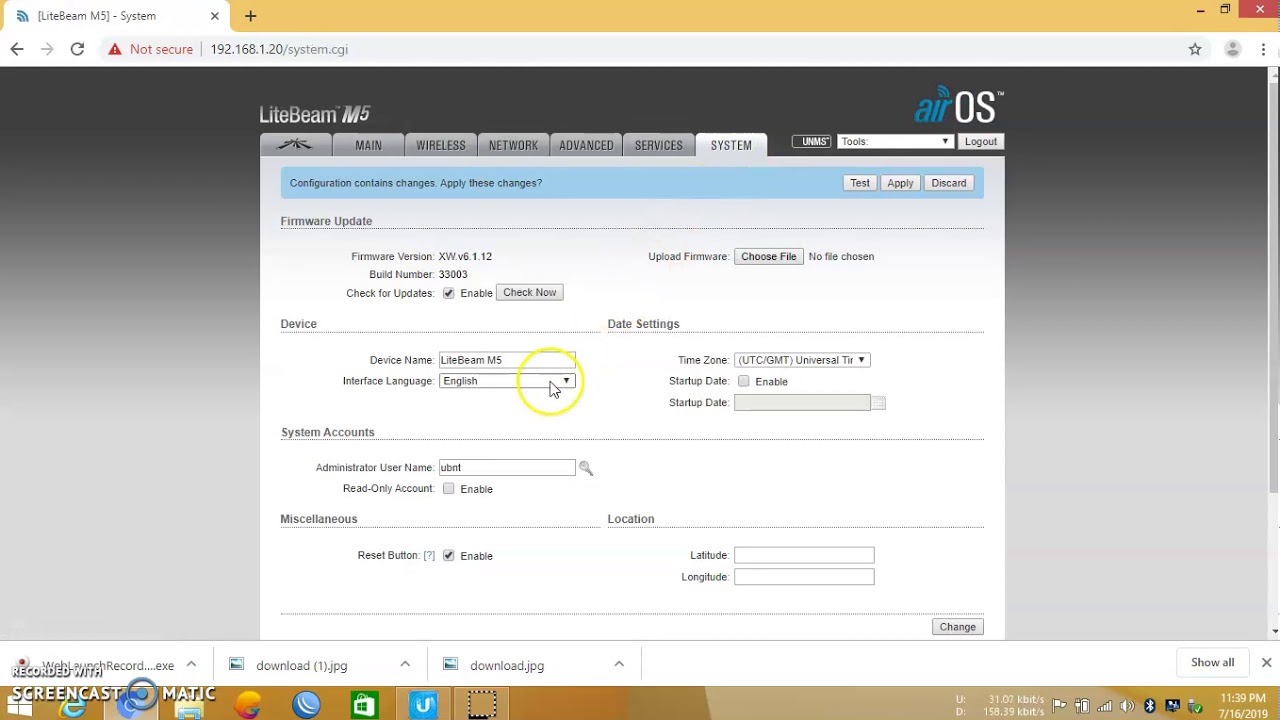This screenshot has height=720, width=1280.
Task: Edit the Administrator User Name field
Action: [507, 467]
